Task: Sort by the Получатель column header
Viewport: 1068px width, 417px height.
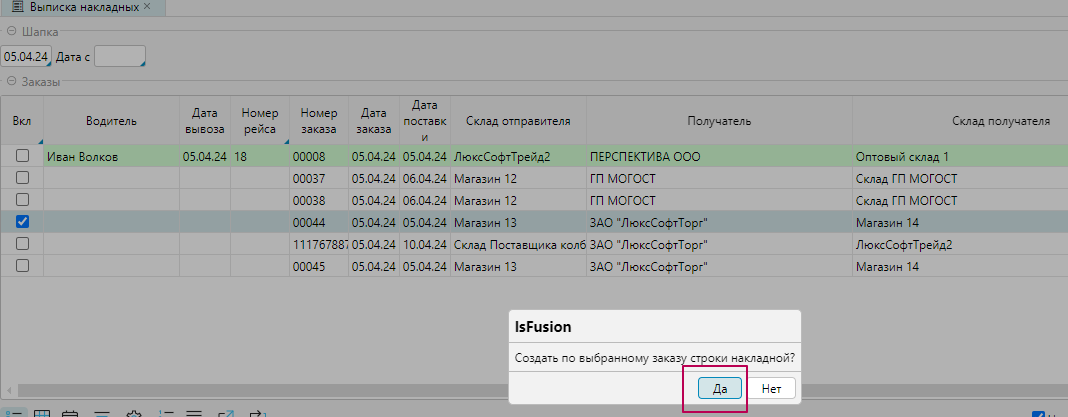Action: click(x=718, y=122)
